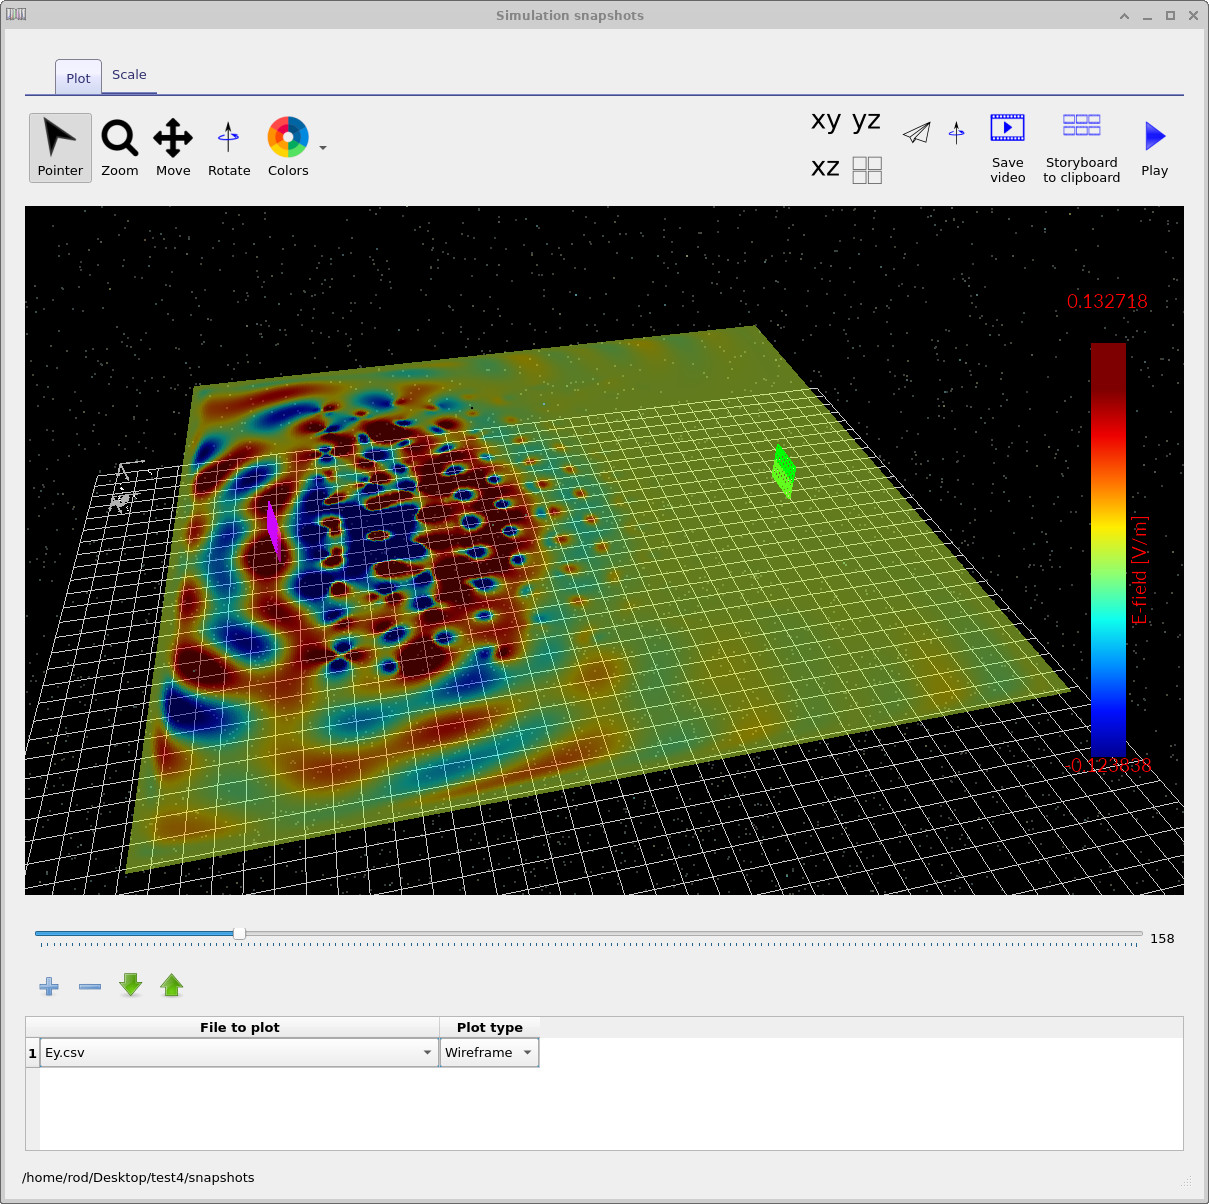1209x1204 pixels.
Task: Select the Rotate tool
Action: point(229,147)
